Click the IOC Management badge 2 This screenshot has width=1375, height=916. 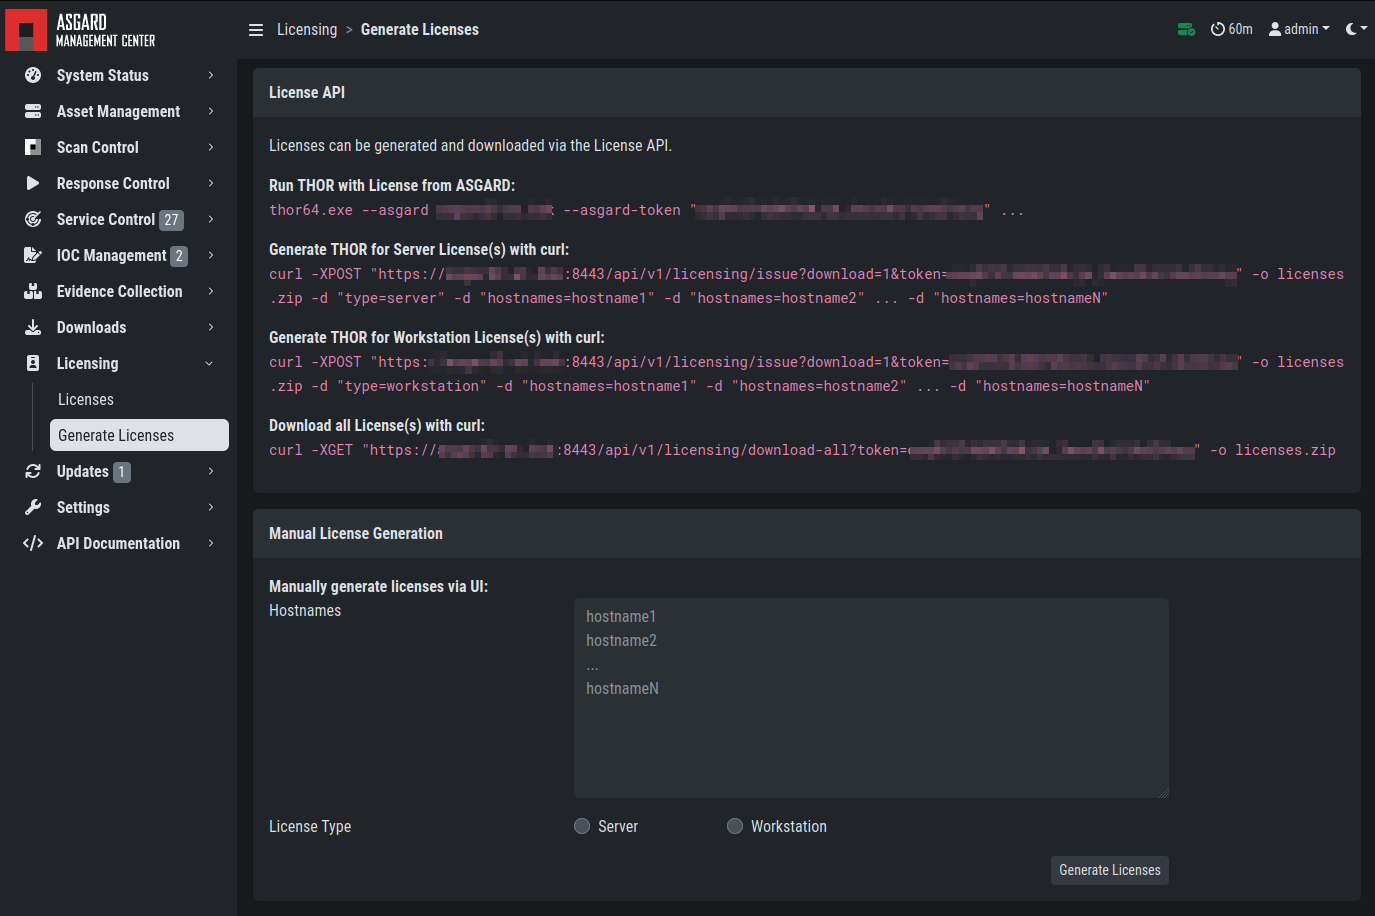point(179,256)
